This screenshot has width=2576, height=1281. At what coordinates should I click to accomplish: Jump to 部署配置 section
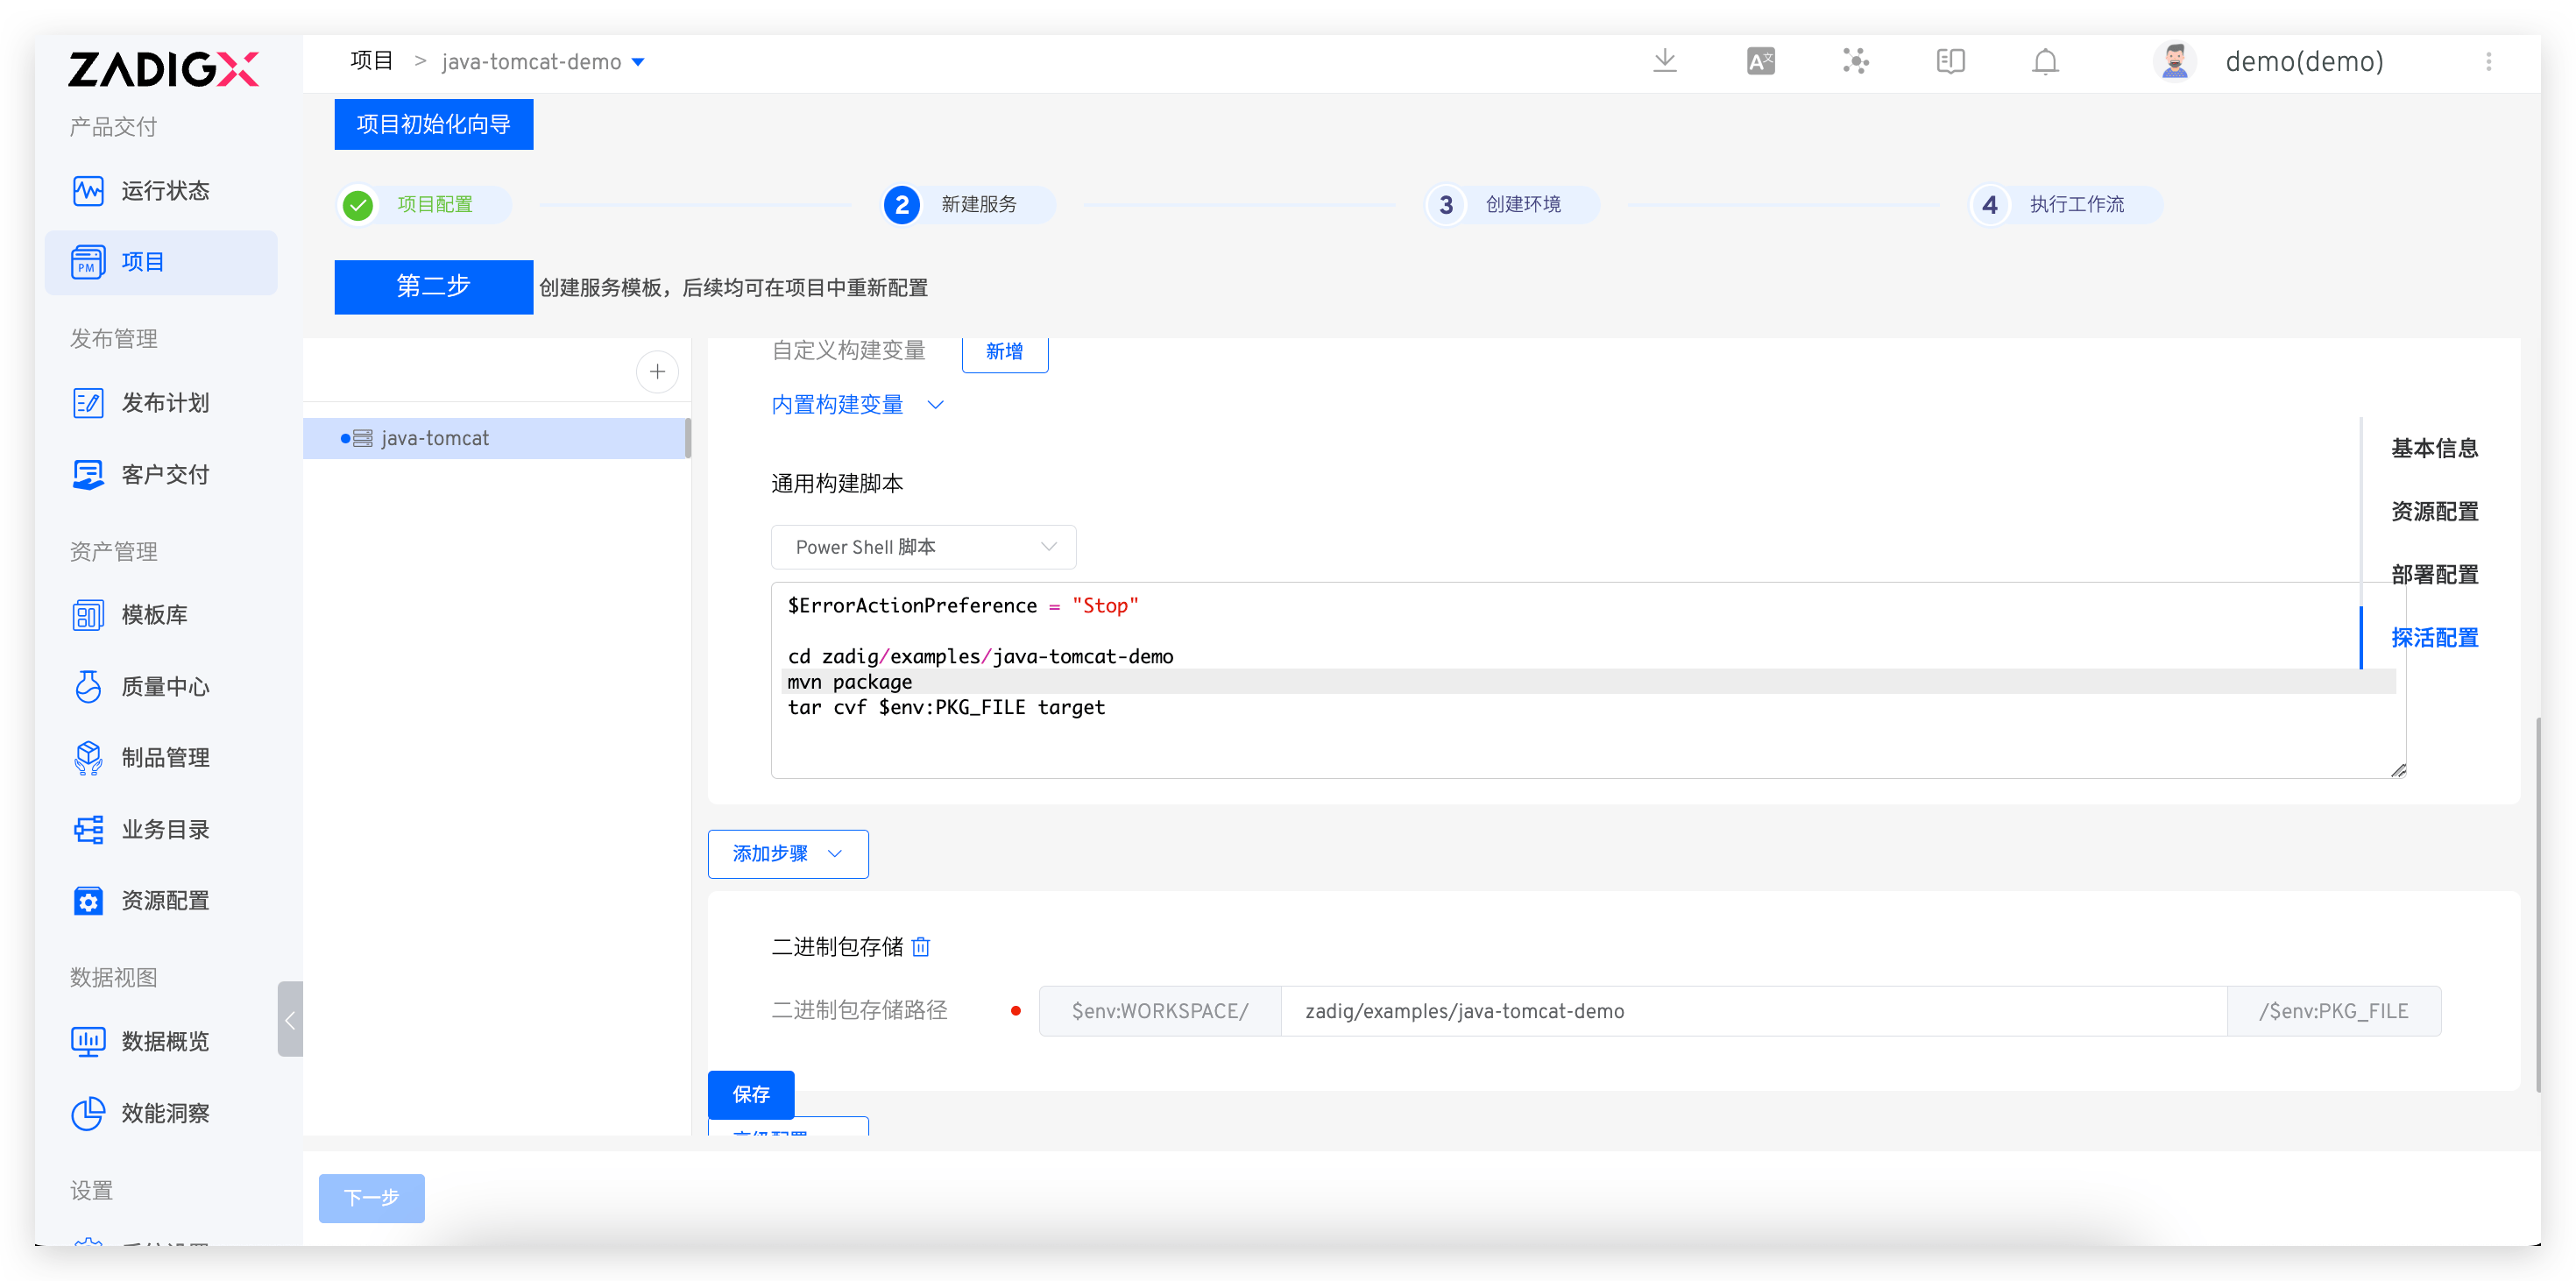tap(2434, 574)
